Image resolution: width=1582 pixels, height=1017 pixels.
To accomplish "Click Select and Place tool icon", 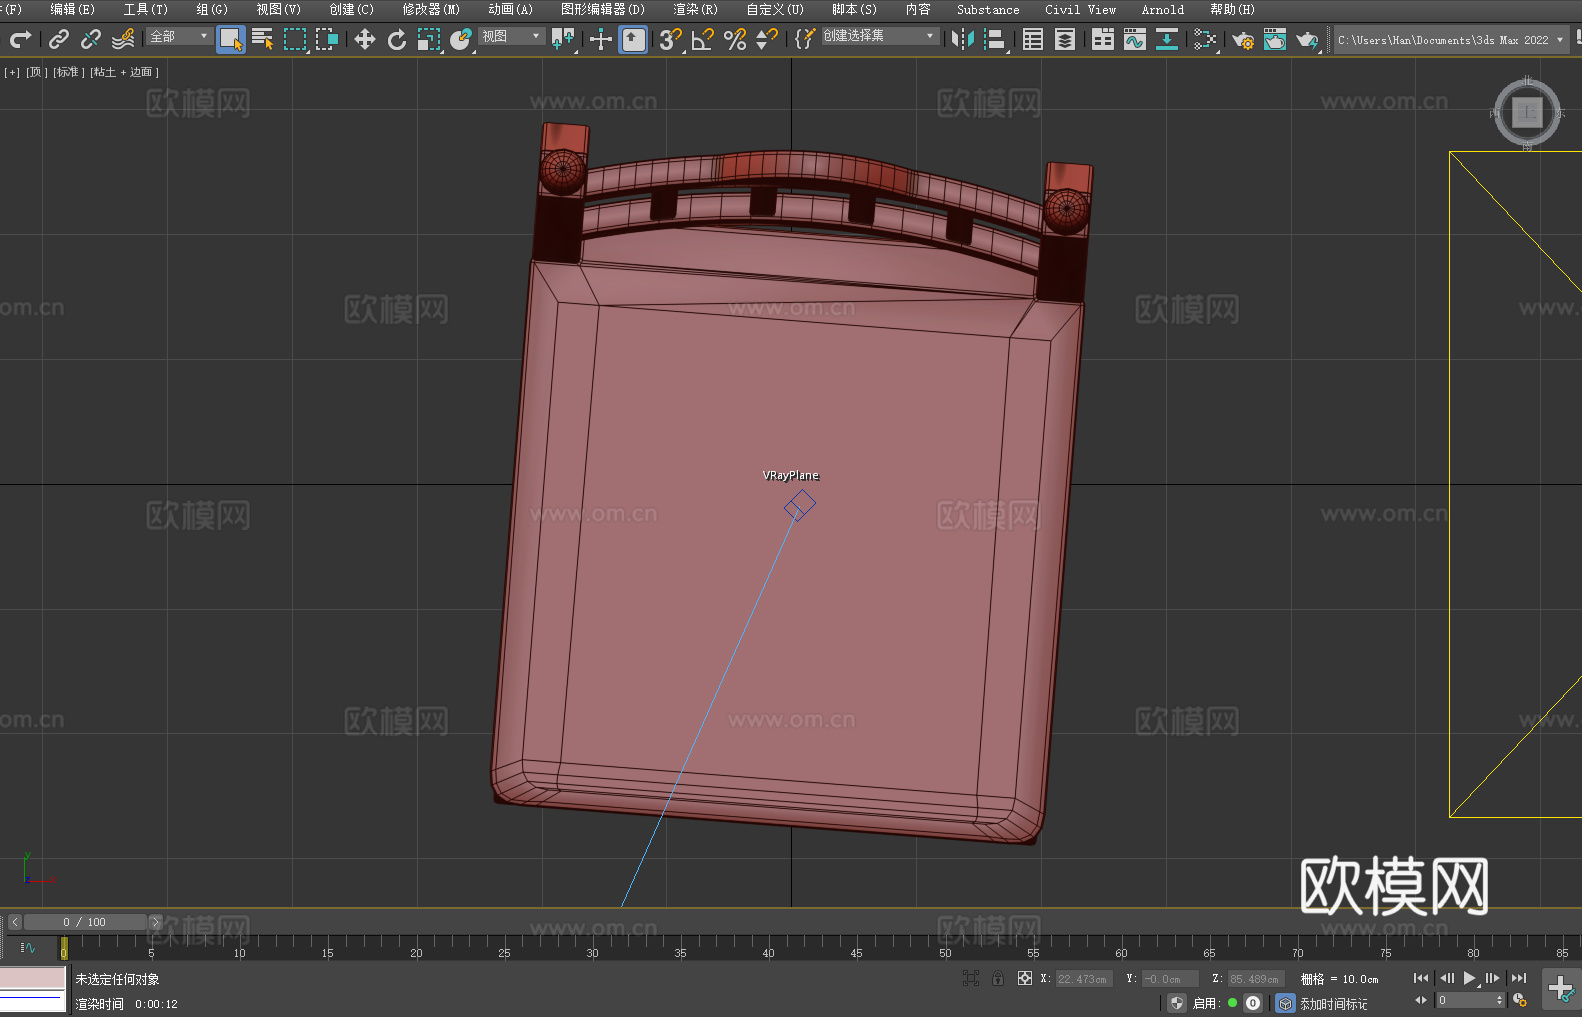I will [461, 39].
